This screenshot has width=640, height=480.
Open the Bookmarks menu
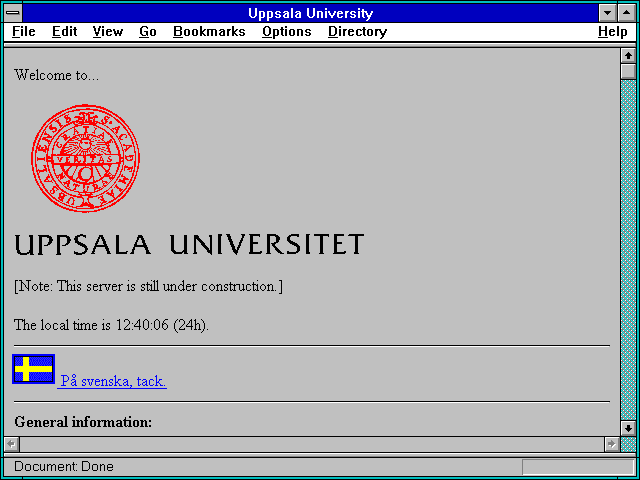[209, 32]
